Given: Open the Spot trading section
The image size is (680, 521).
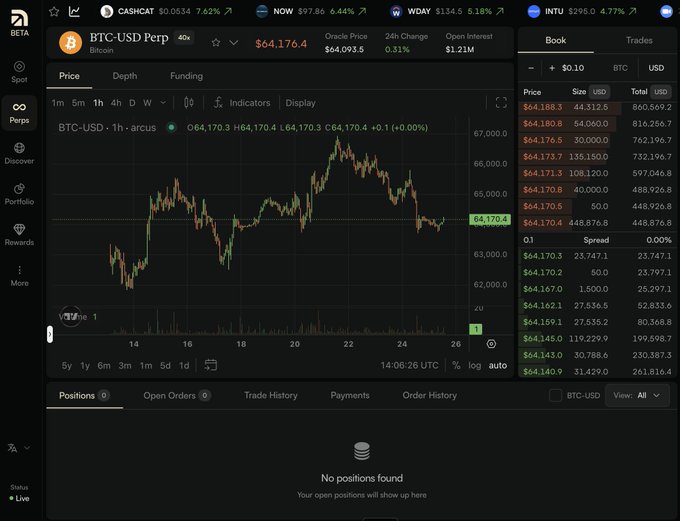Looking at the screenshot, I should [19, 72].
